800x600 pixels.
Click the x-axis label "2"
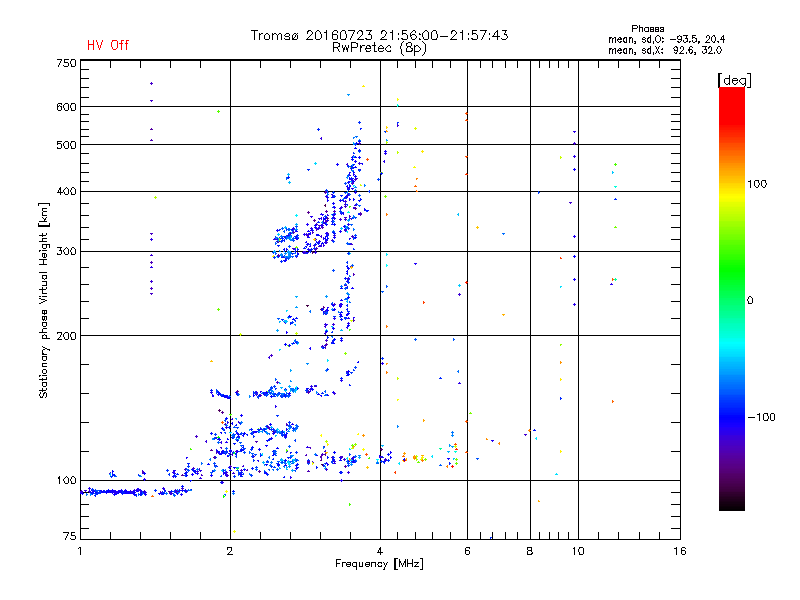pyautogui.click(x=230, y=551)
